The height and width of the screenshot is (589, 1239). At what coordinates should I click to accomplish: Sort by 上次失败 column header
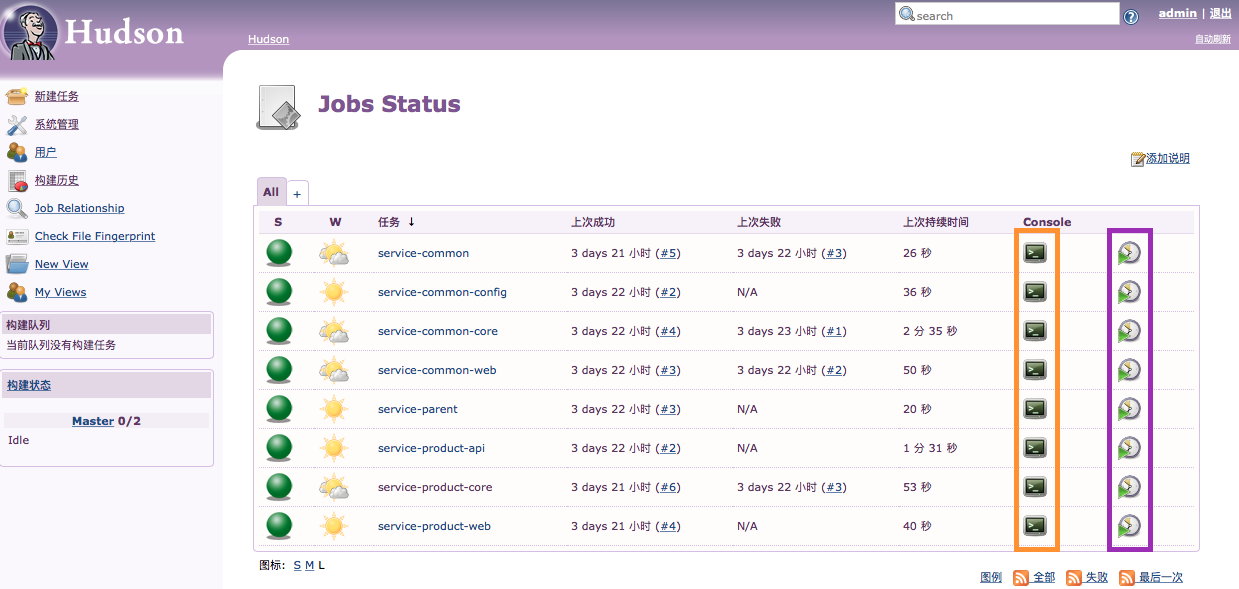tap(759, 222)
